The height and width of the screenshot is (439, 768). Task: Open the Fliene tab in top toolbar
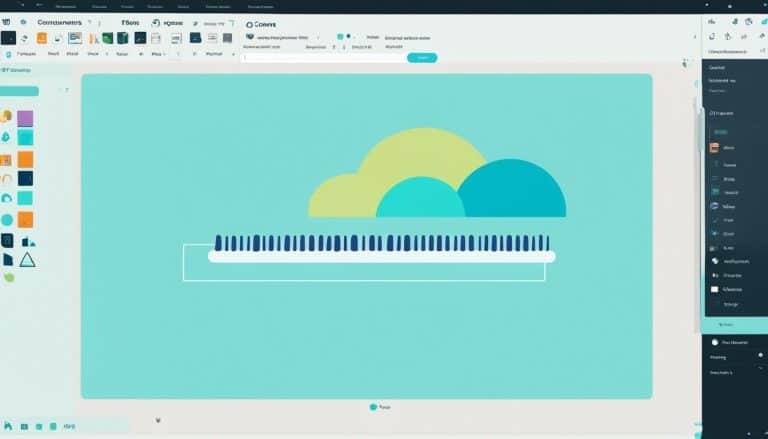pos(131,21)
